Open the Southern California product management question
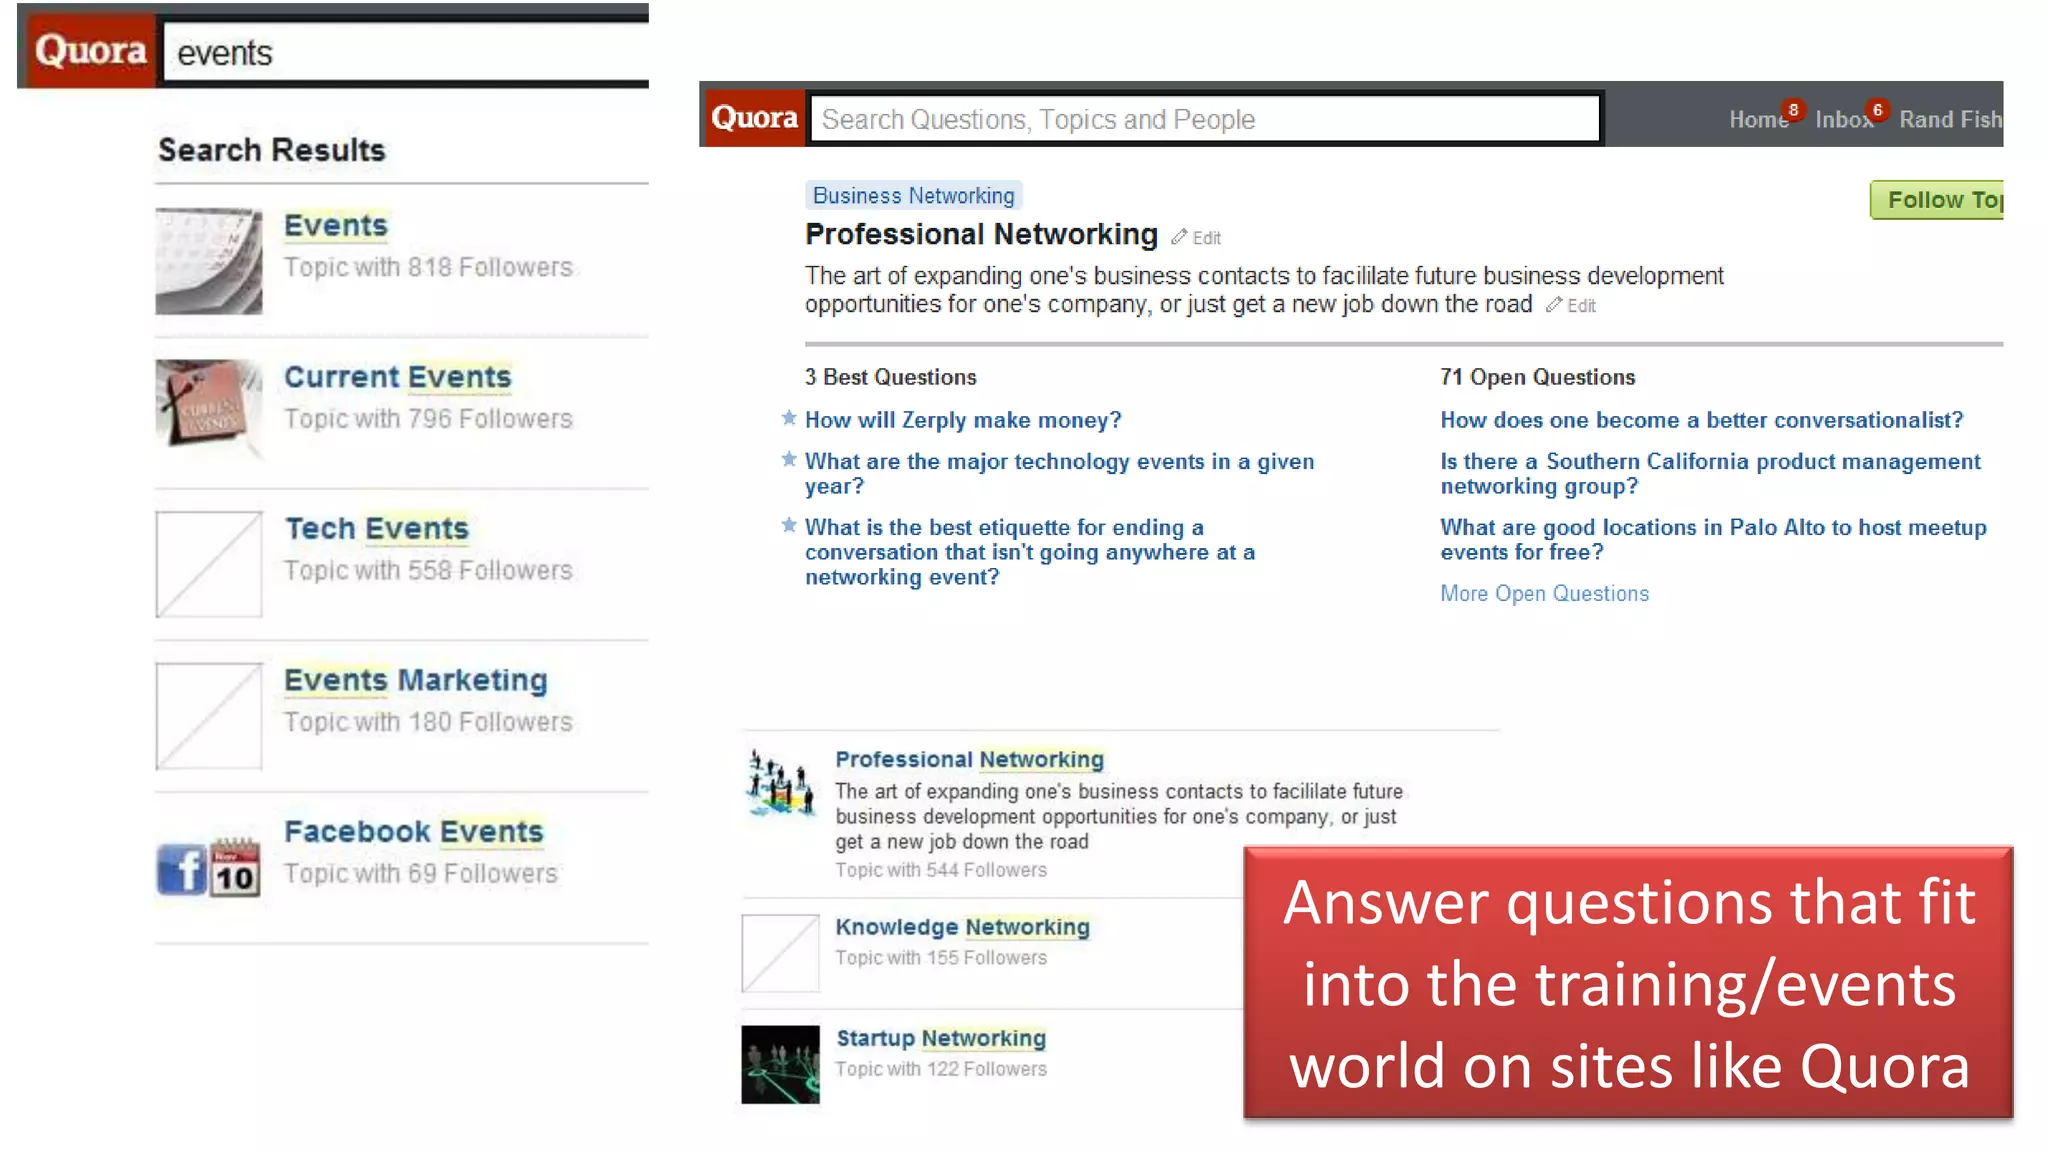This screenshot has height=1152, width=2048. 1710,474
